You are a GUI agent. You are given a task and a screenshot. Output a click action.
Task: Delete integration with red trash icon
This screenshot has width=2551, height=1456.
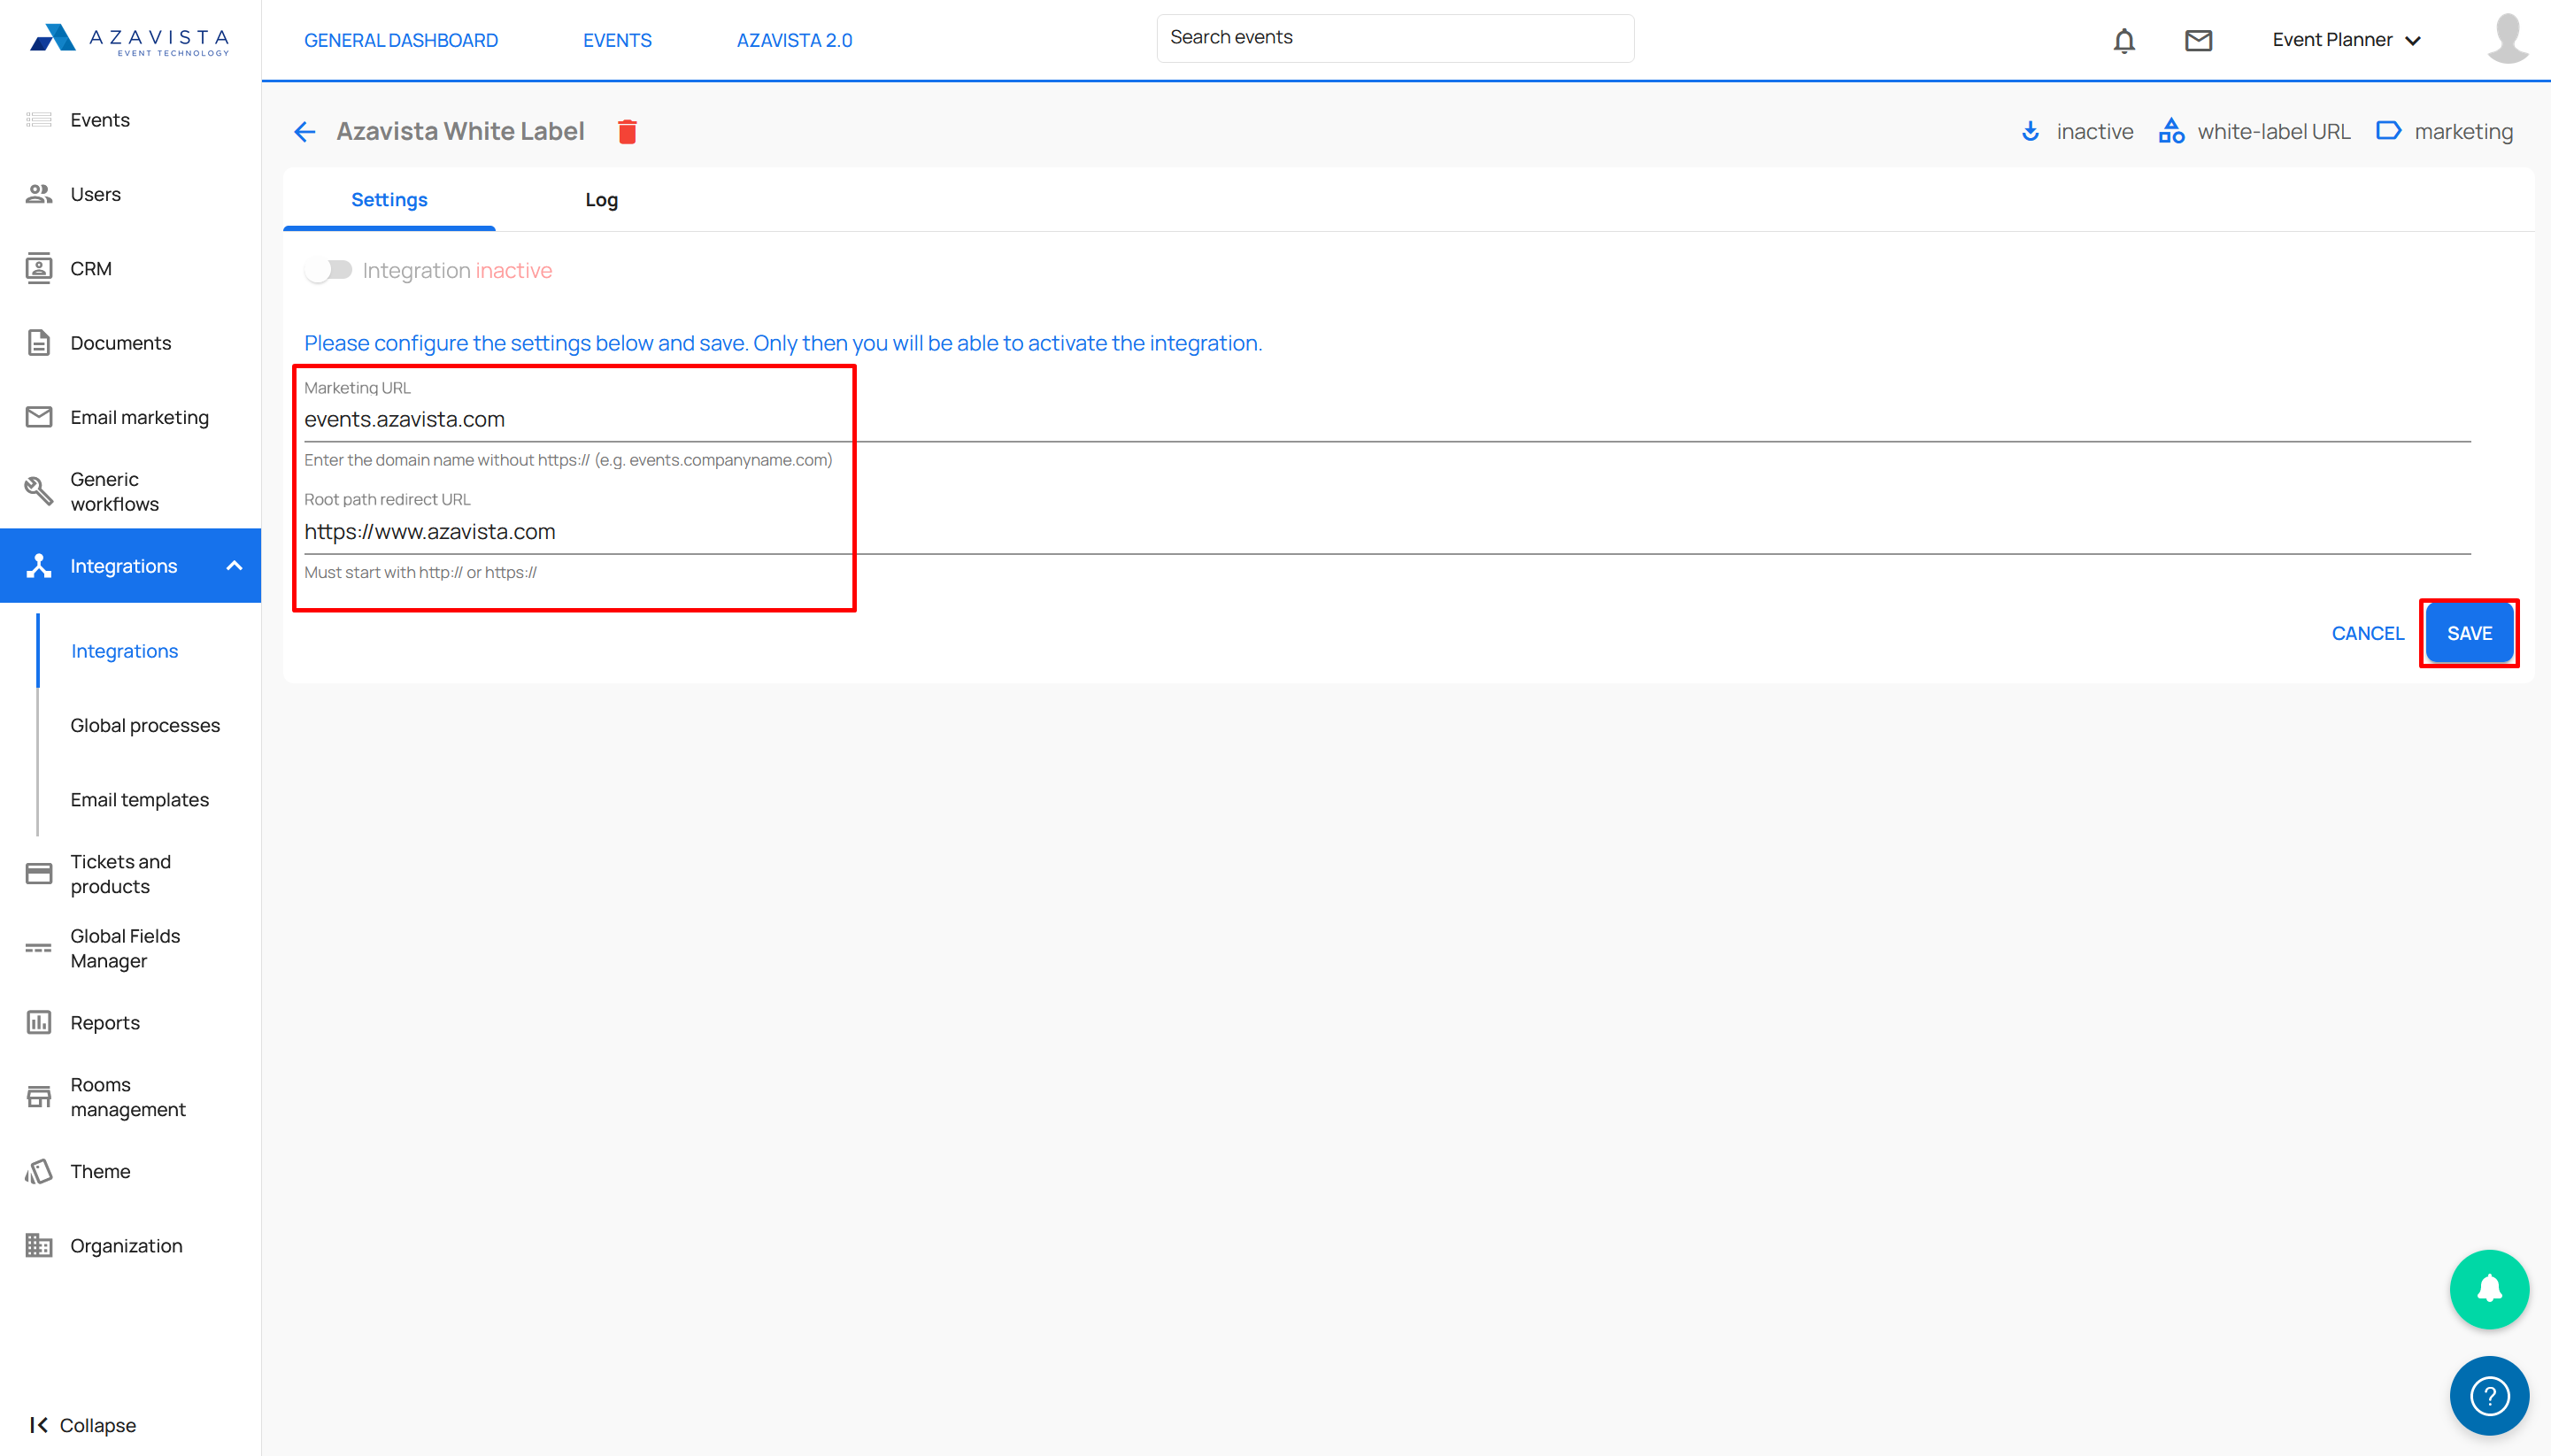click(627, 131)
